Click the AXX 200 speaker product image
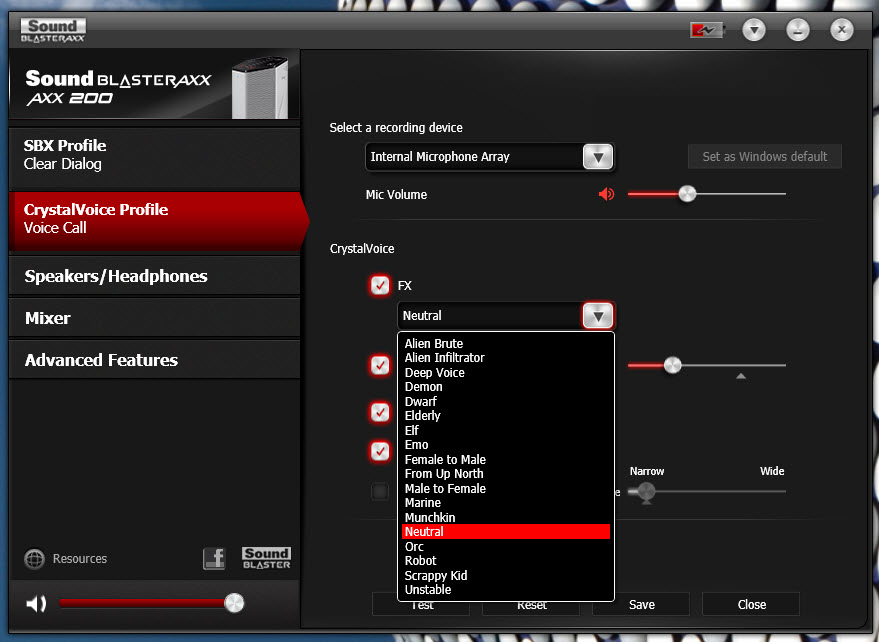This screenshot has height=642, width=879. pos(260,87)
